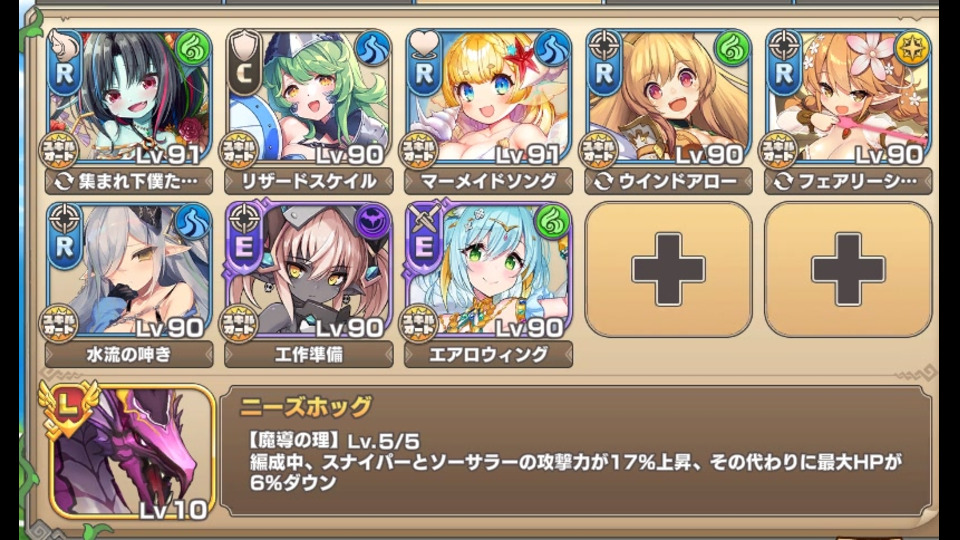Viewport: 960px width, 540px height.
Task: View the 魔導の理 skill description panel
Action: click(x=576, y=451)
